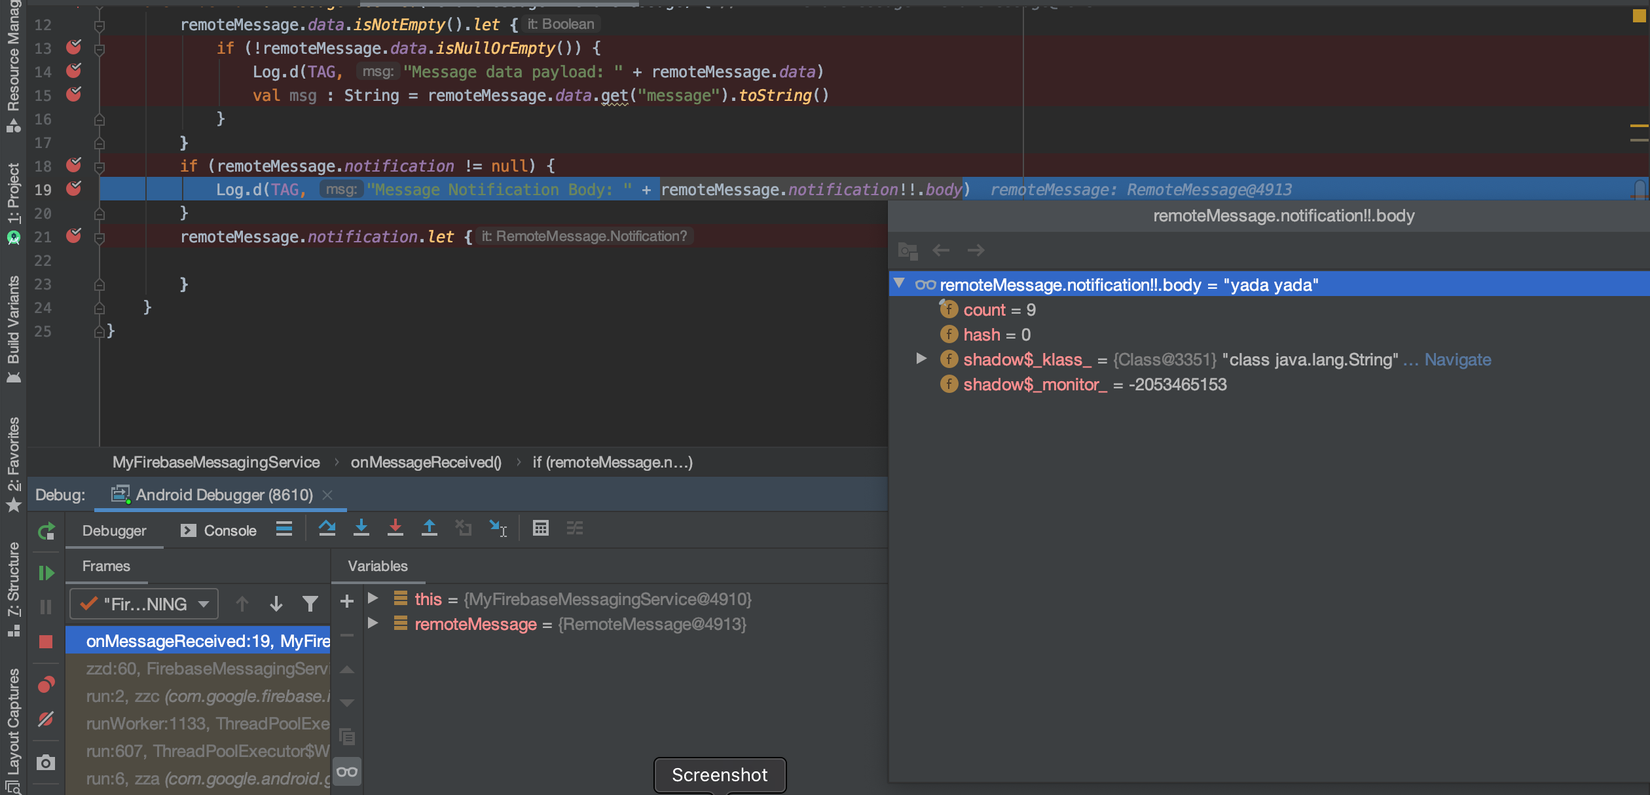This screenshot has height=795, width=1650.
Task: Toggle watches view with glasses icon
Action: [x=347, y=772]
